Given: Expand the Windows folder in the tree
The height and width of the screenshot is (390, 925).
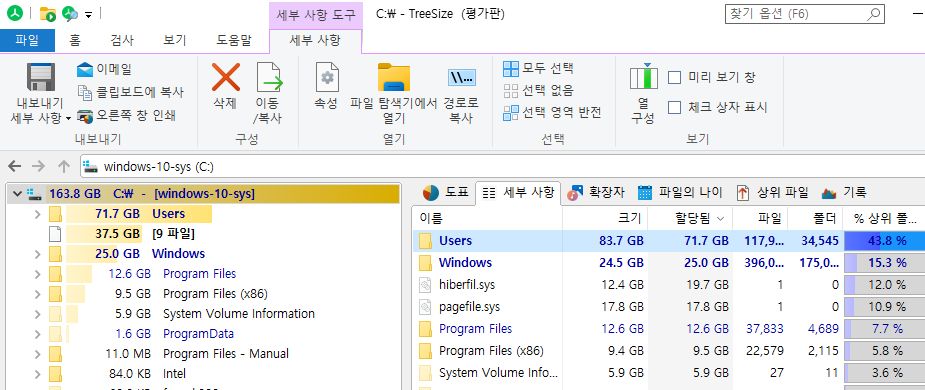Looking at the screenshot, I should 38,254.
